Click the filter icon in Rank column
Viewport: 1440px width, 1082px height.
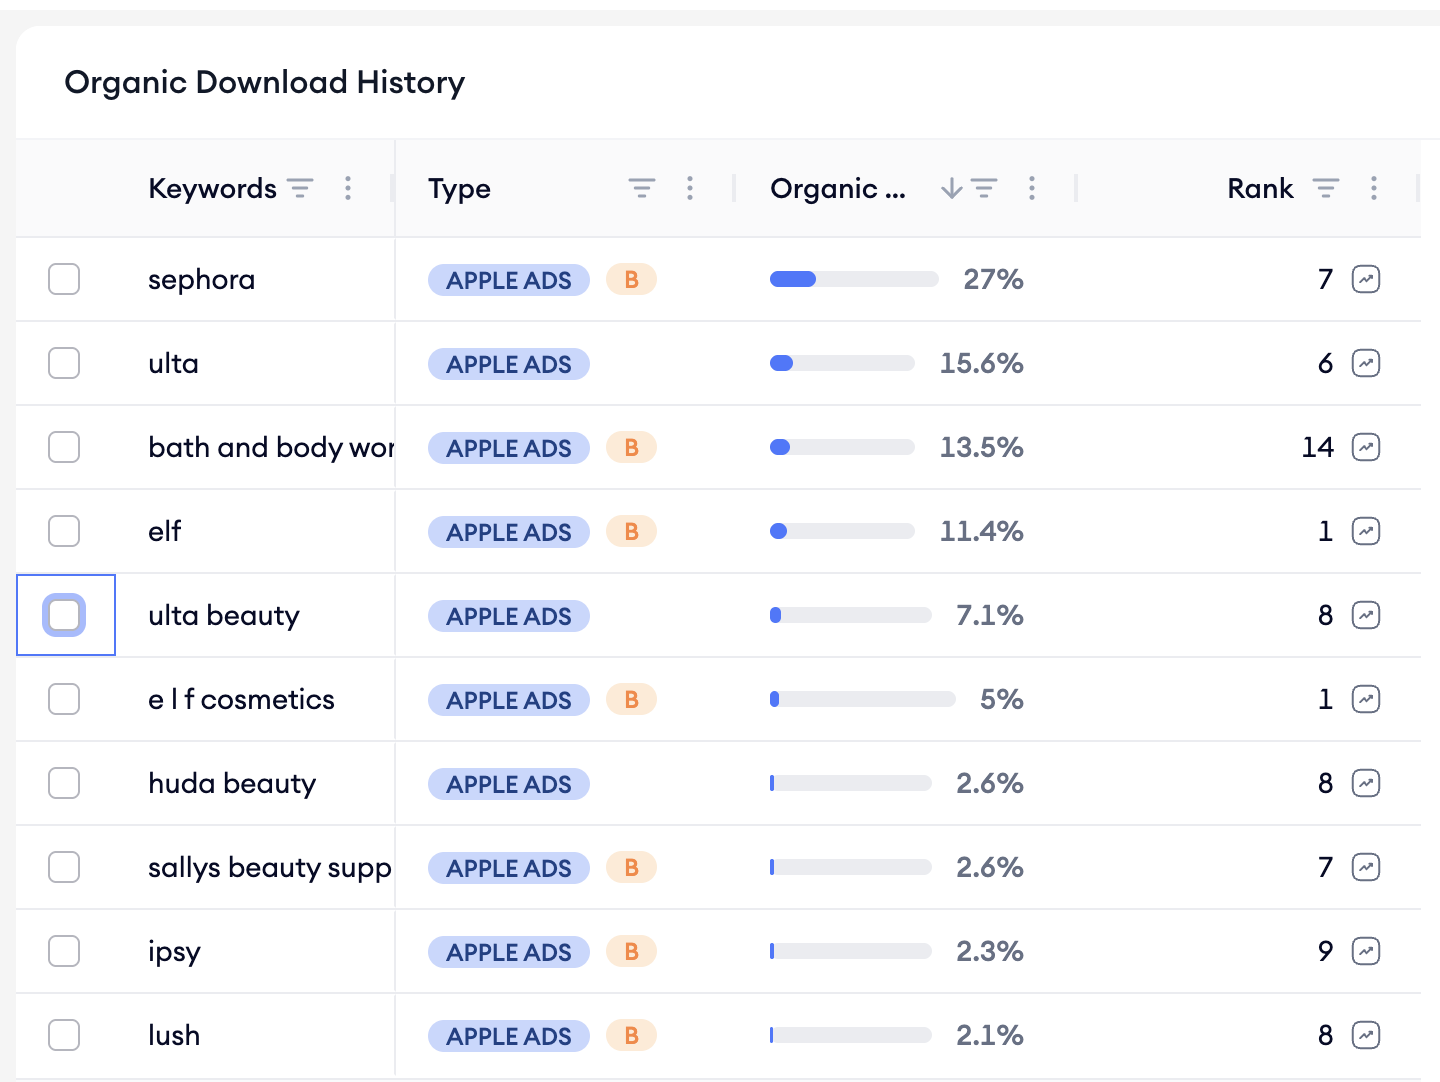[1325, 188]
